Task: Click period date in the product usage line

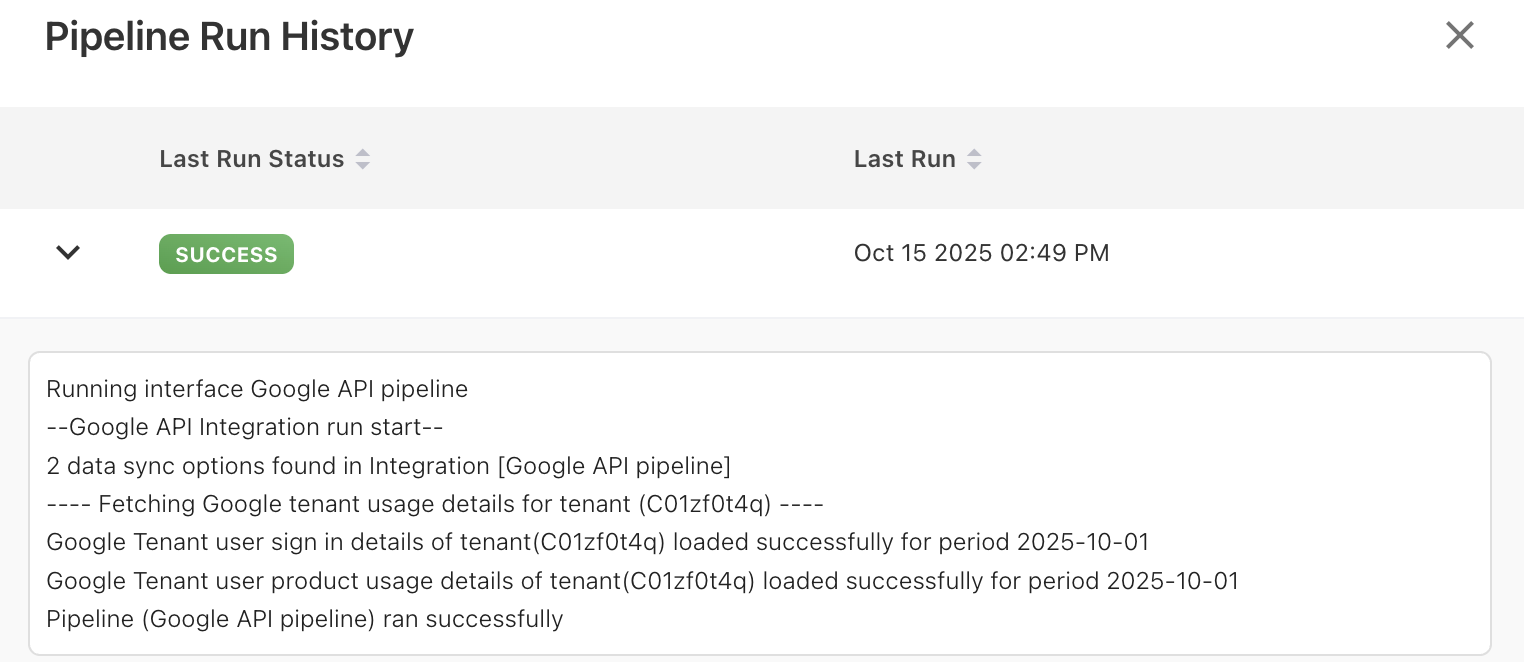Action: (1173, 581)
